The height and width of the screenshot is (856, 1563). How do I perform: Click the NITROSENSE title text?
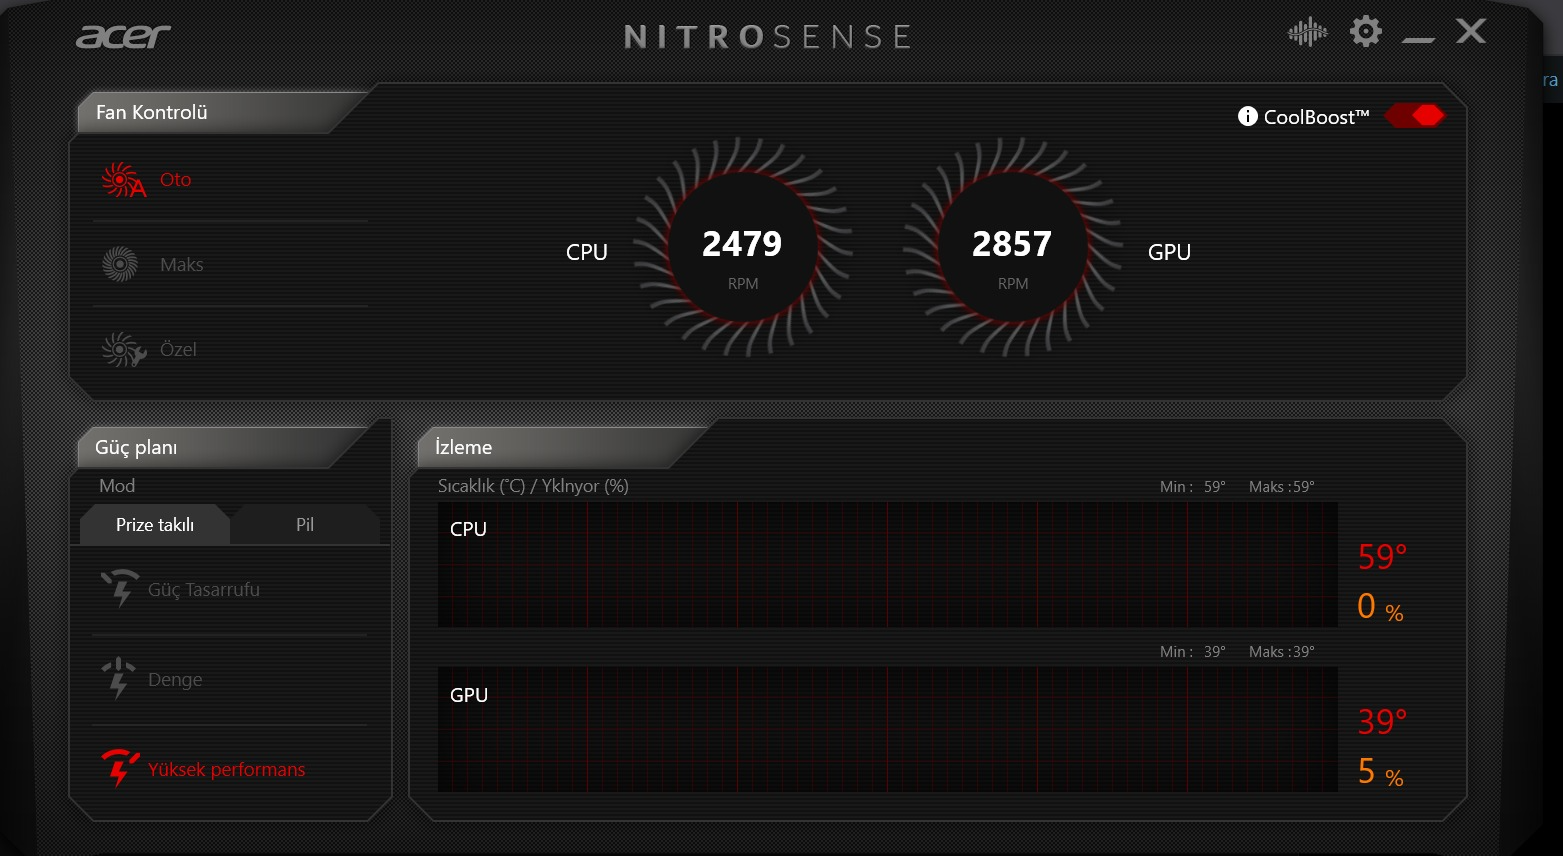767,37
